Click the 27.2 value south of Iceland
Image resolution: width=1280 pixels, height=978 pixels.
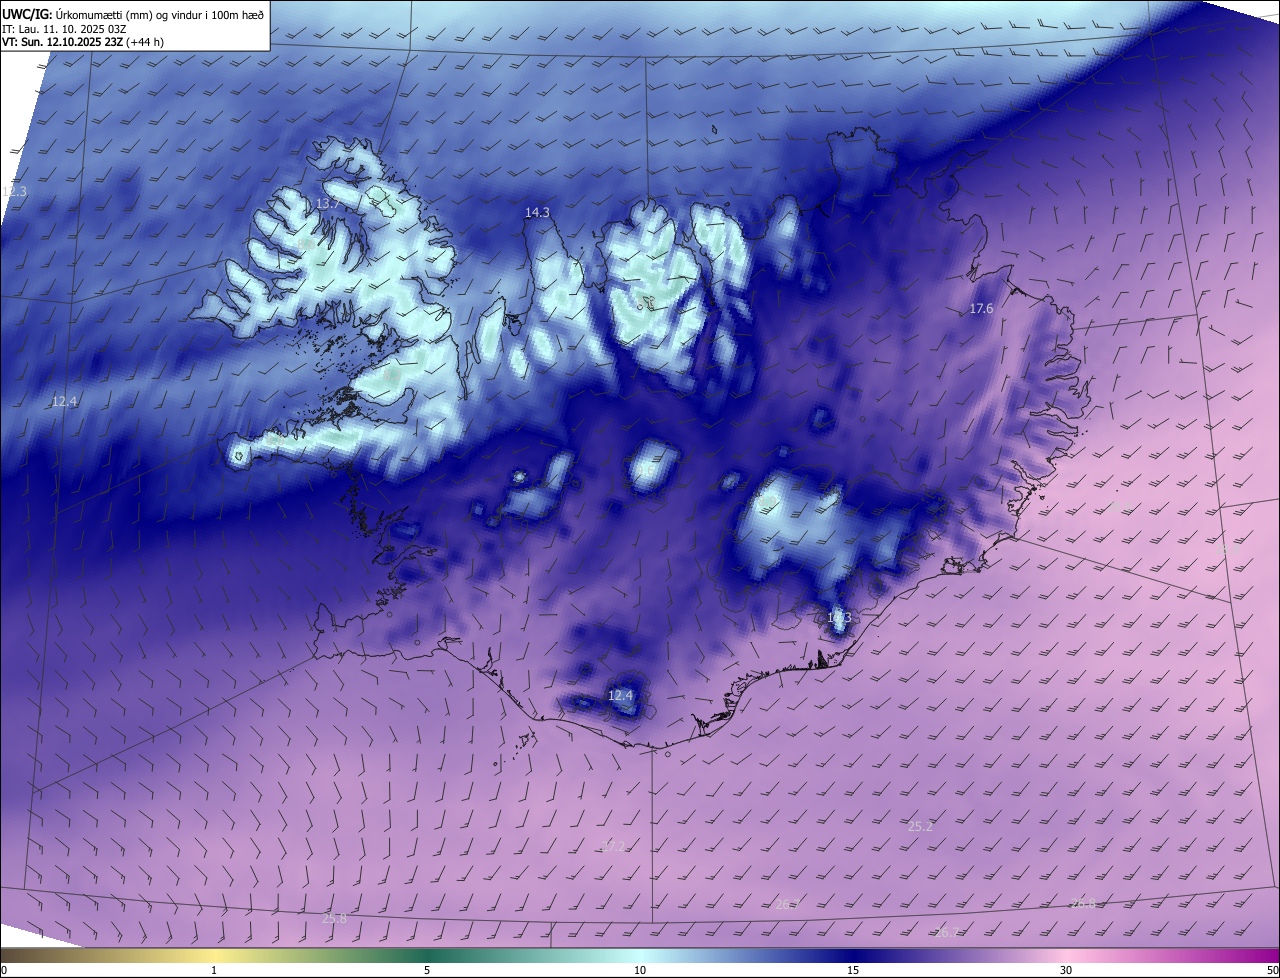pos(613,846)
